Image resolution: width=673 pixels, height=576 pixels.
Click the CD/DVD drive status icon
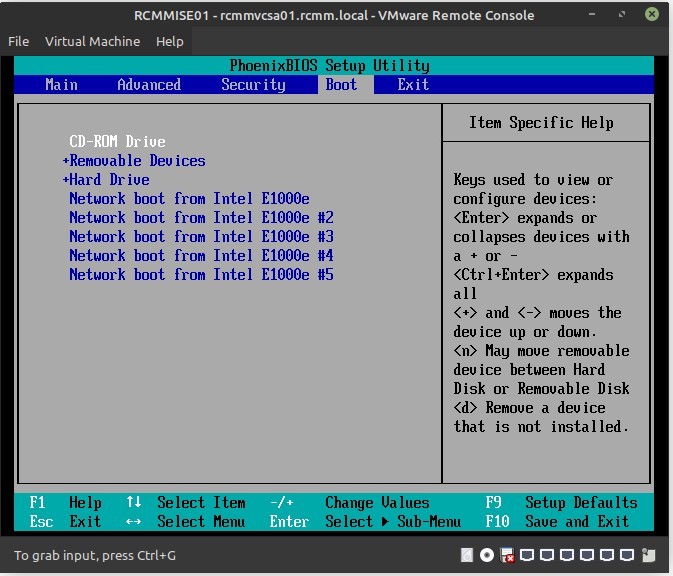tap(487, 555)
